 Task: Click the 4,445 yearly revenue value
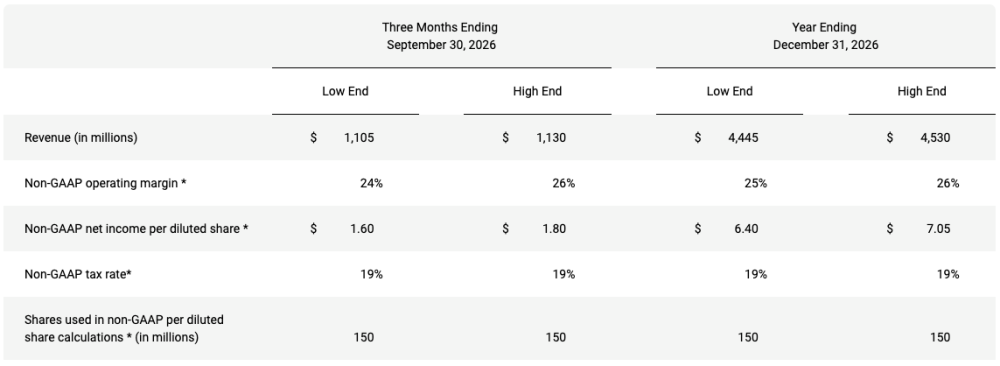[743, 138]
